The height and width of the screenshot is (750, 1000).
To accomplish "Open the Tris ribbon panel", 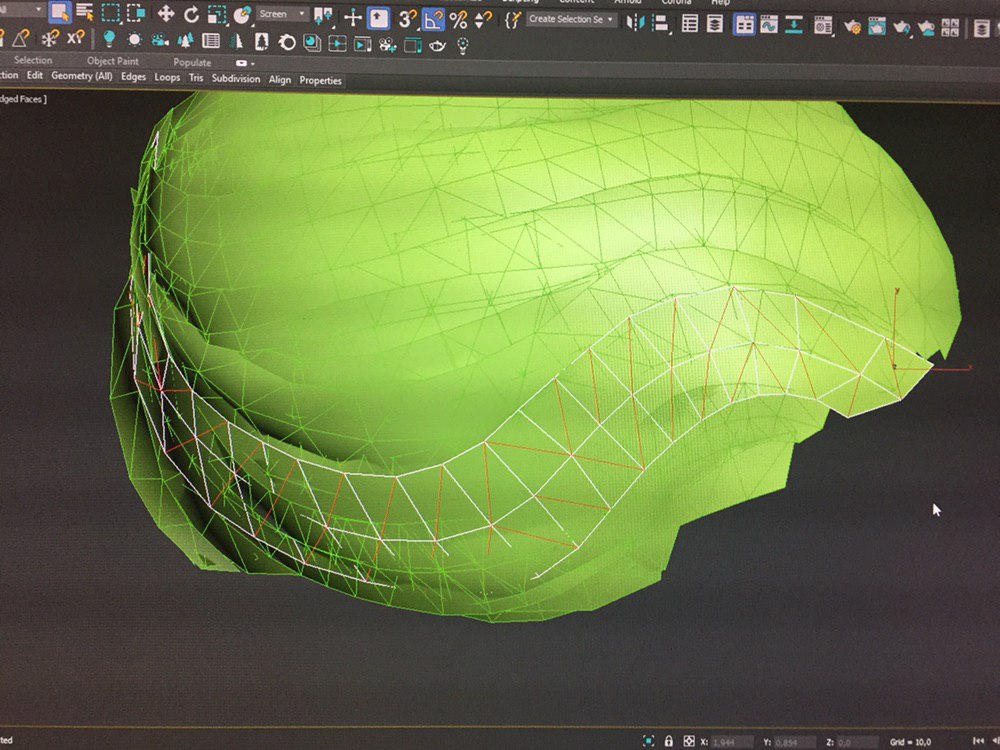I will coord(195,78).
